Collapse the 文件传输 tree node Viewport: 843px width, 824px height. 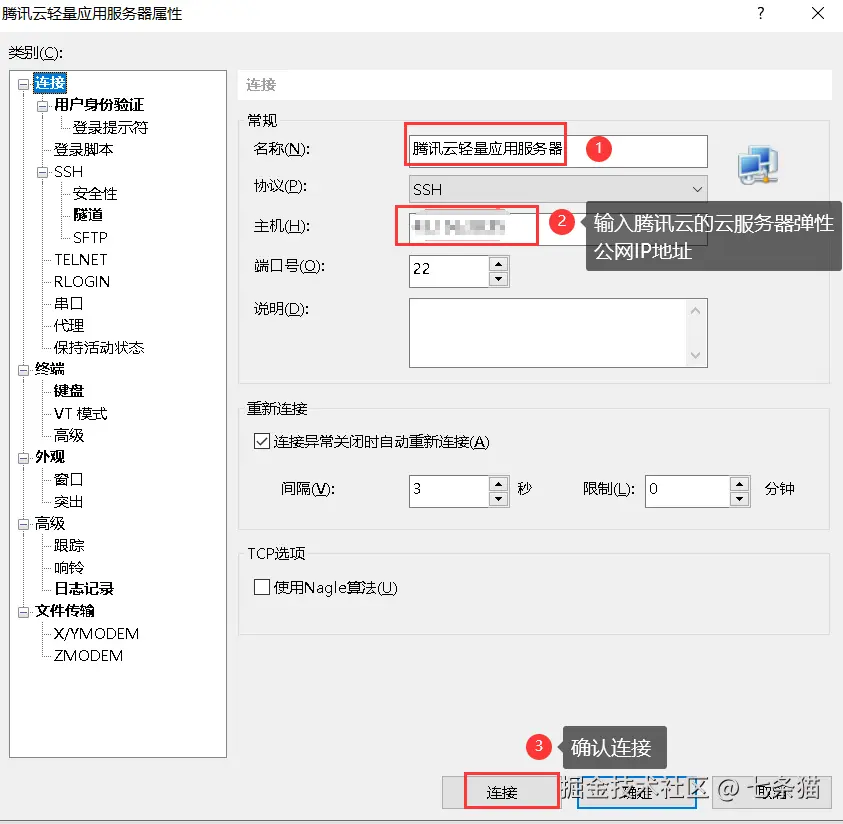click(x=23, y=612)
